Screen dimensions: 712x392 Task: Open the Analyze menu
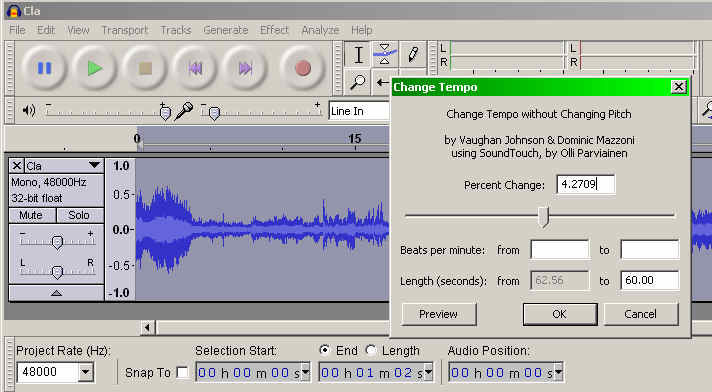(x=321, y=30)
